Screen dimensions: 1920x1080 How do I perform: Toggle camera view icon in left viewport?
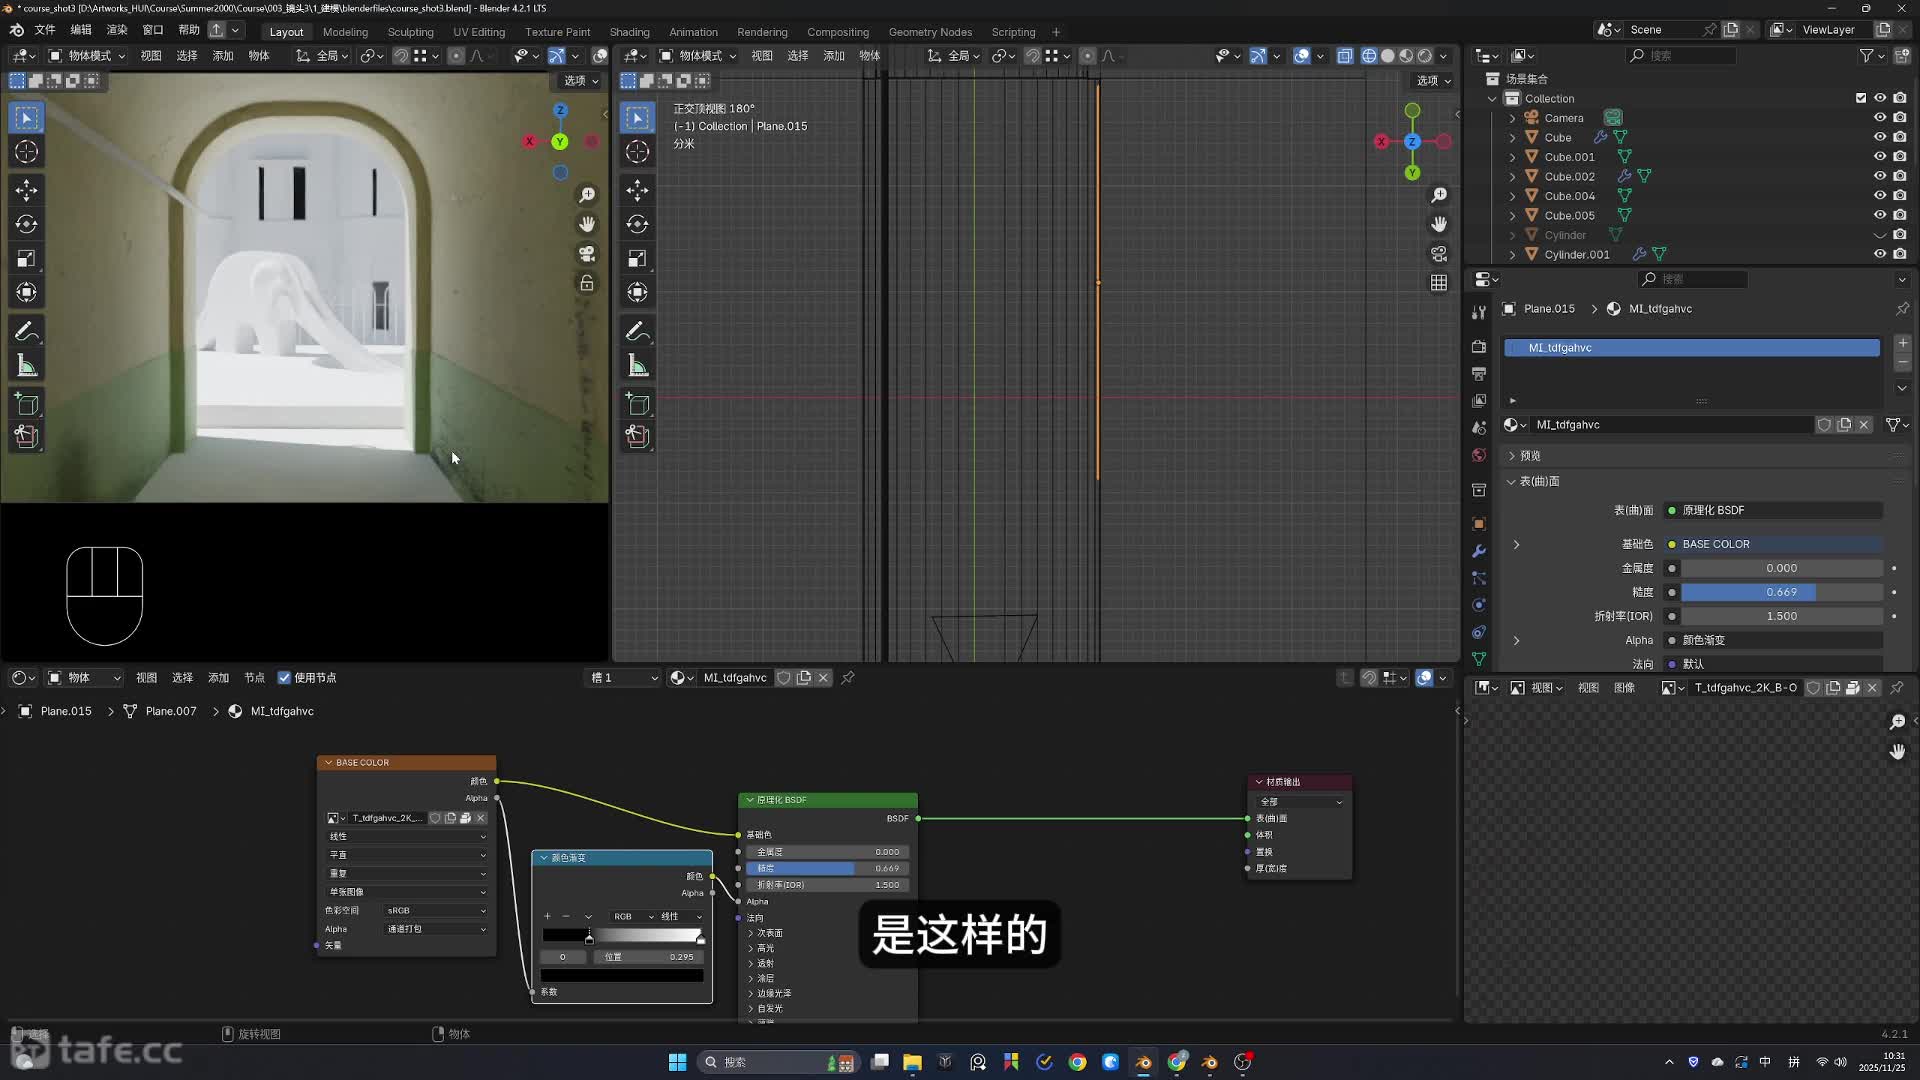tap(587, 254)
